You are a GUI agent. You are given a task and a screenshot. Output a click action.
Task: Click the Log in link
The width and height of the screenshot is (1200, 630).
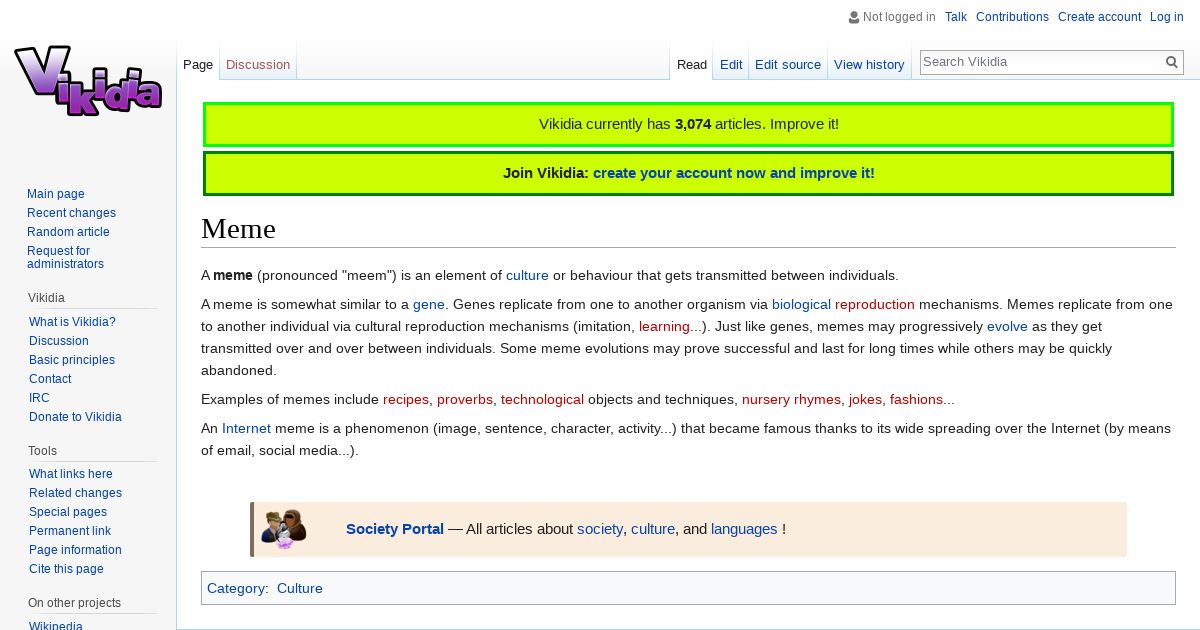click(x=1166, y=17)
